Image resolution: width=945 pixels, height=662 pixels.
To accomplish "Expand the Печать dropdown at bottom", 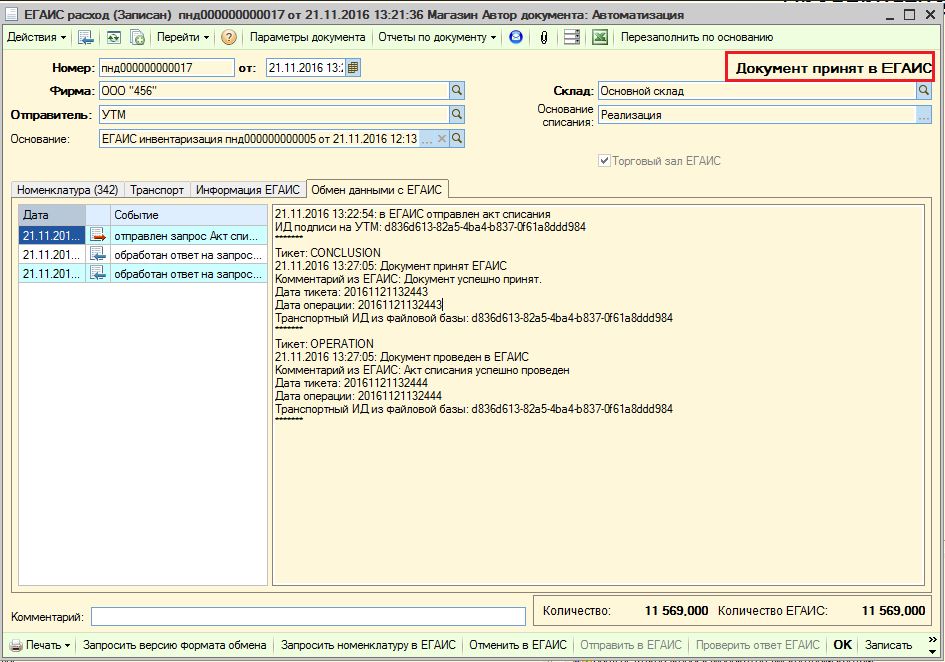I will [40, 645].
